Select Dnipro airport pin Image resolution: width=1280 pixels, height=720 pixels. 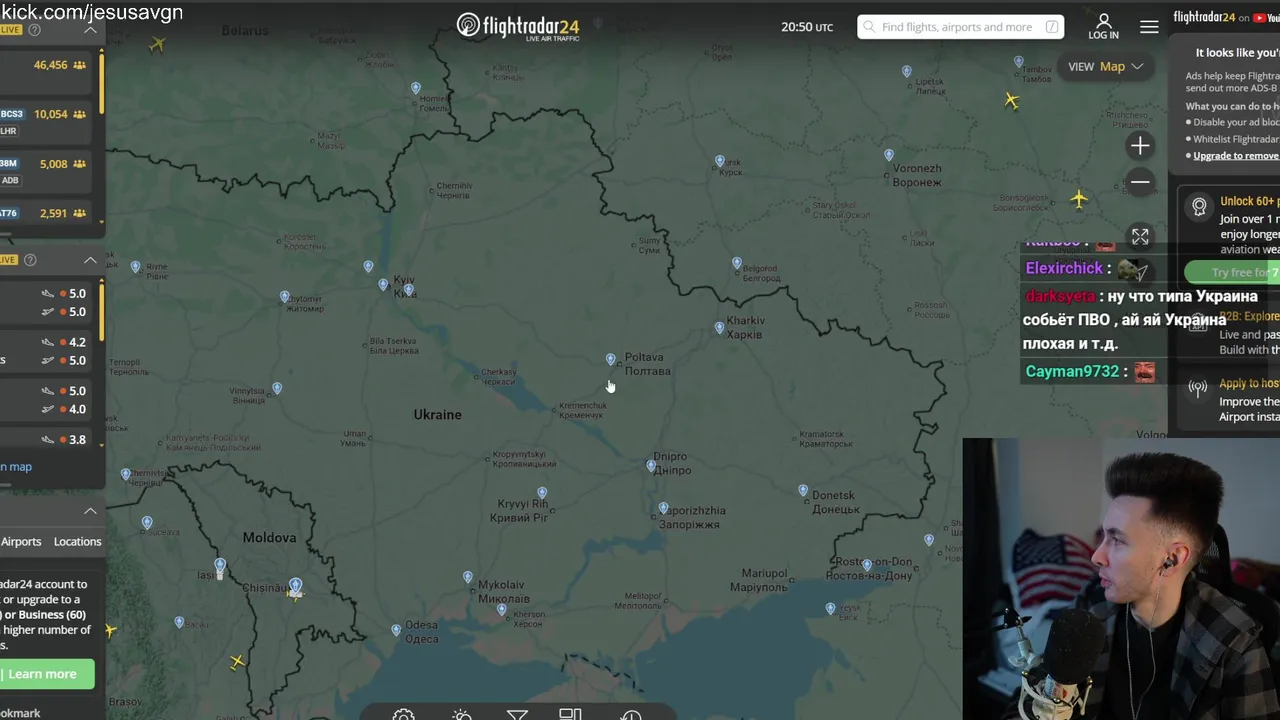click(651, 466)
